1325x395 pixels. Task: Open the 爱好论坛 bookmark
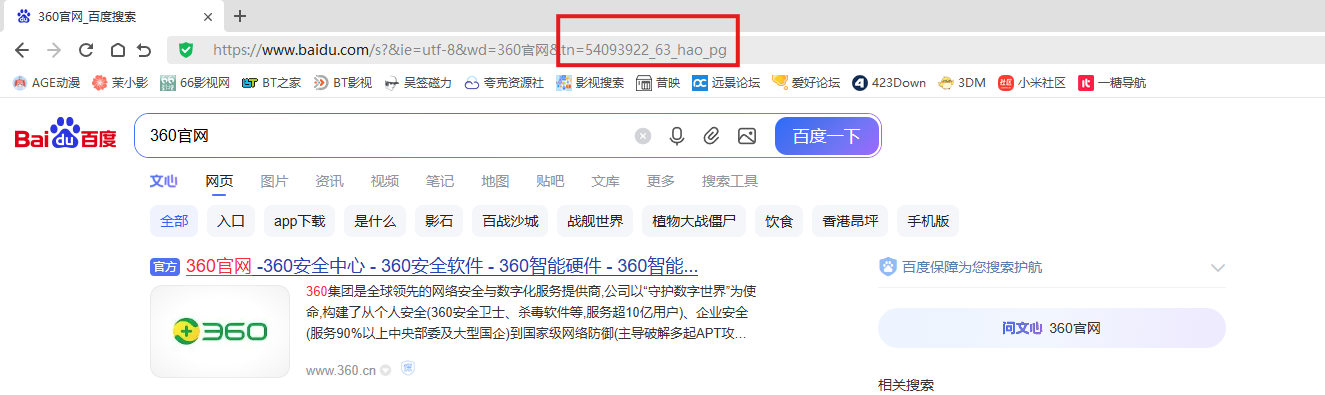point(806,83)
